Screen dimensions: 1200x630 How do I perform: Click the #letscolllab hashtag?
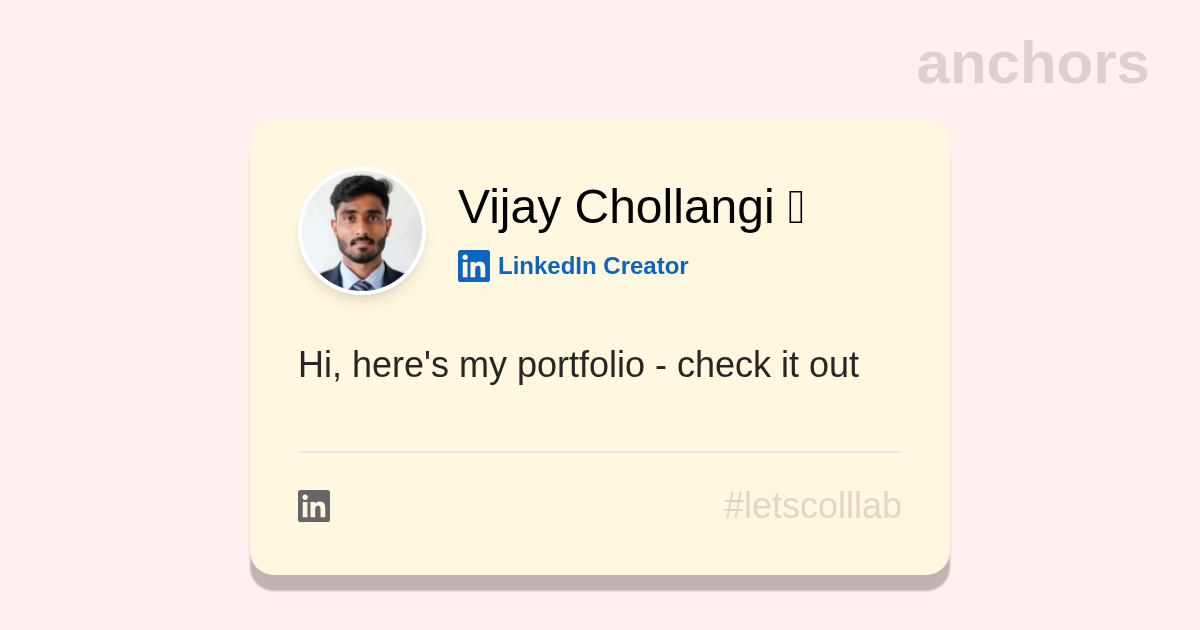click(812, 506)
